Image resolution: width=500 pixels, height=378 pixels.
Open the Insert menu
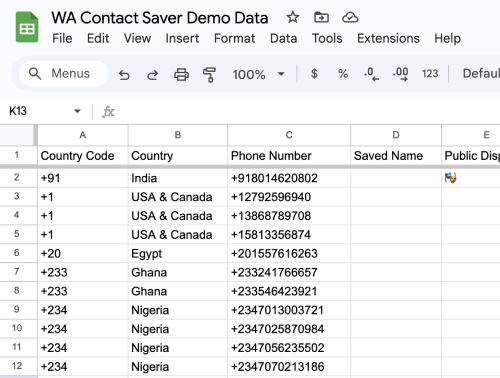coord(182,38)
